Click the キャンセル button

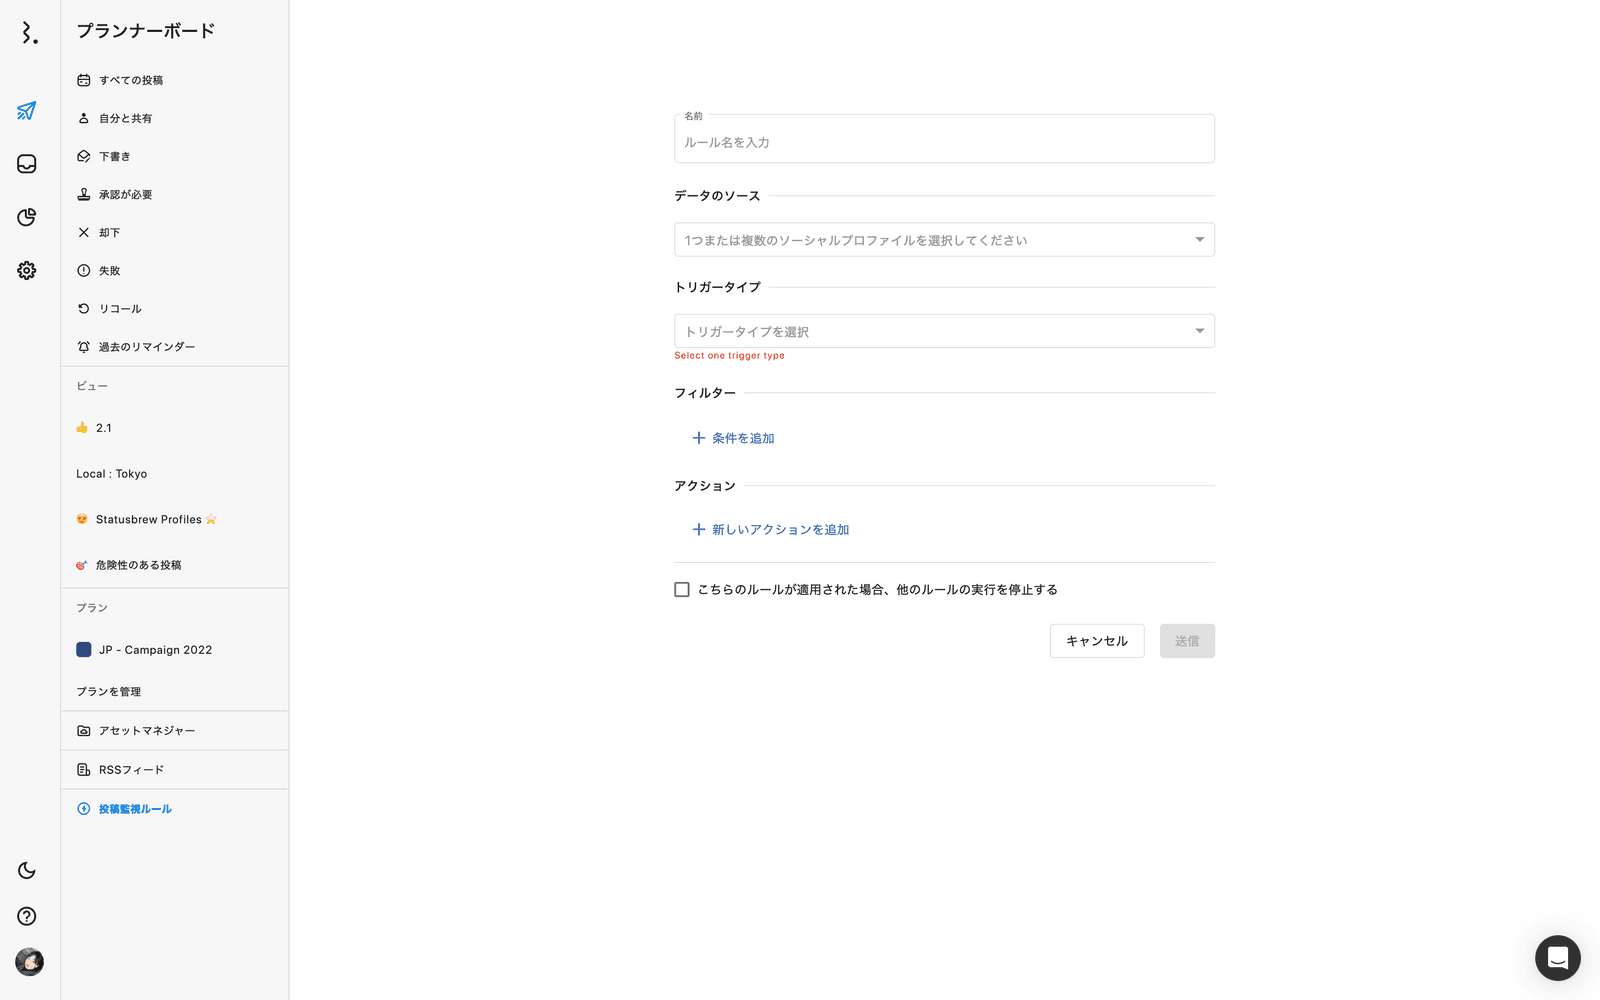pos(1096,641)
